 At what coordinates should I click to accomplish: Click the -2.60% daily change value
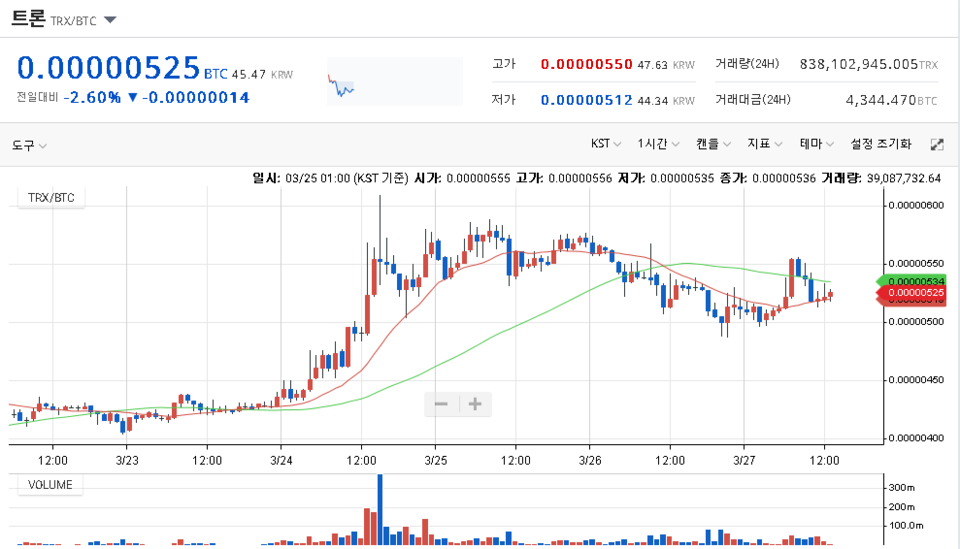point(92,98)
